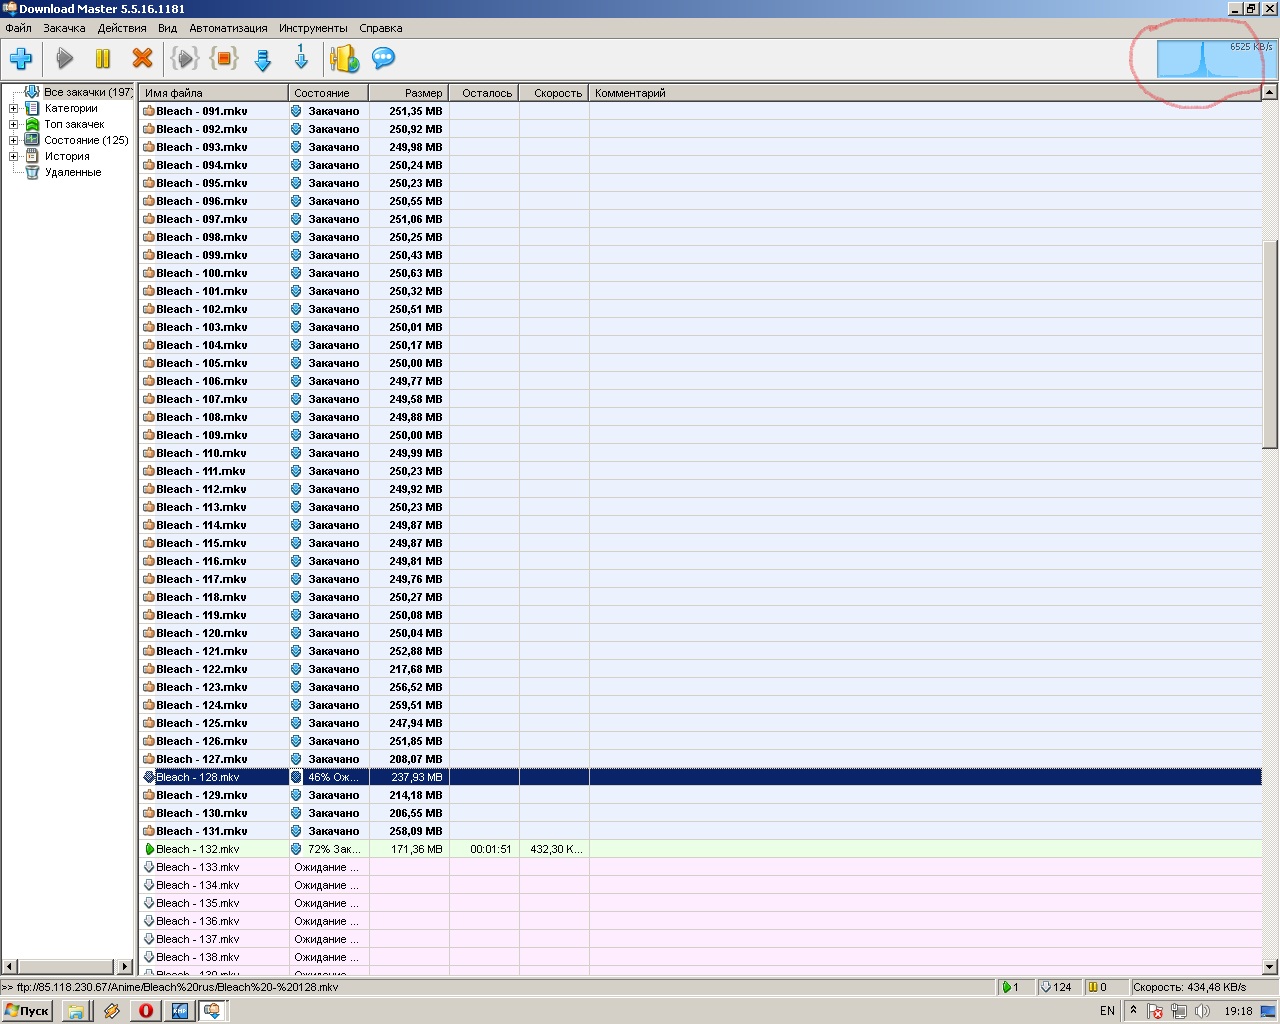Click the 259,51 MB size cell
The width and height of the screenshot is (1280, 1024).
click(410, 705)
